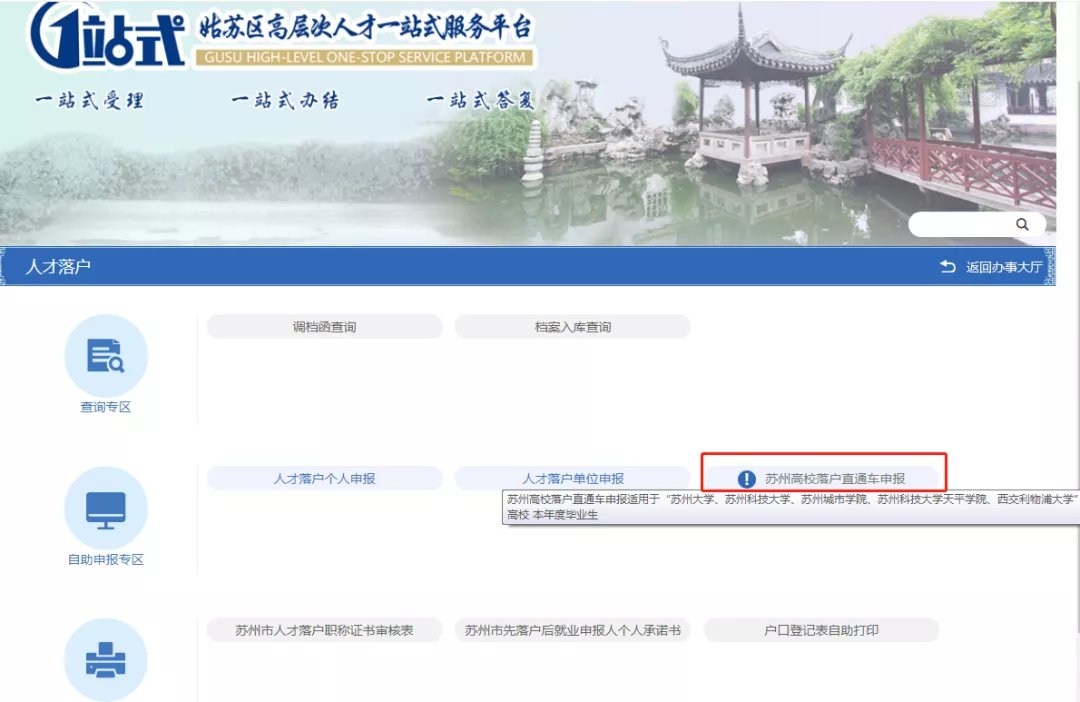Go back via 返回办事大厅 text link
This screenshot has width=1080, height=702.
click(1004, 267)
